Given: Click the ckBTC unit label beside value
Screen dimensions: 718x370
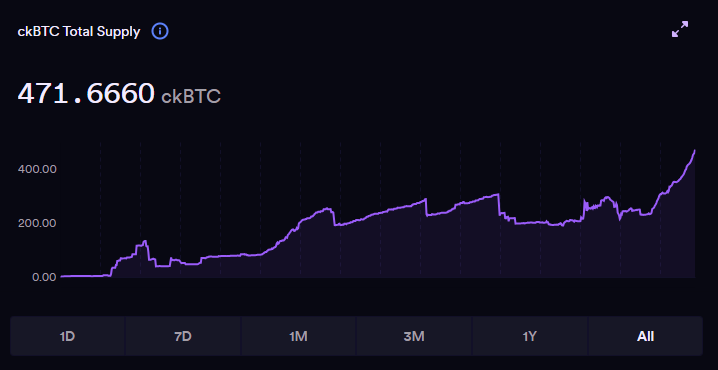Looking at the screenshot, I should click(x=191, y=97).
